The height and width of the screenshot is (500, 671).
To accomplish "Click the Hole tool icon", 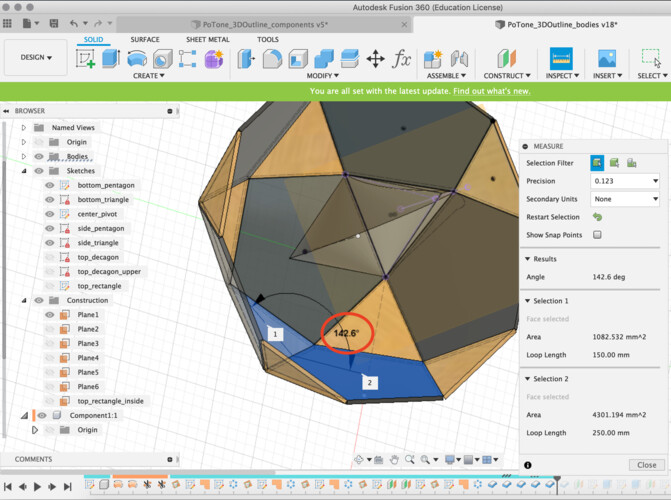I will 163,59.
